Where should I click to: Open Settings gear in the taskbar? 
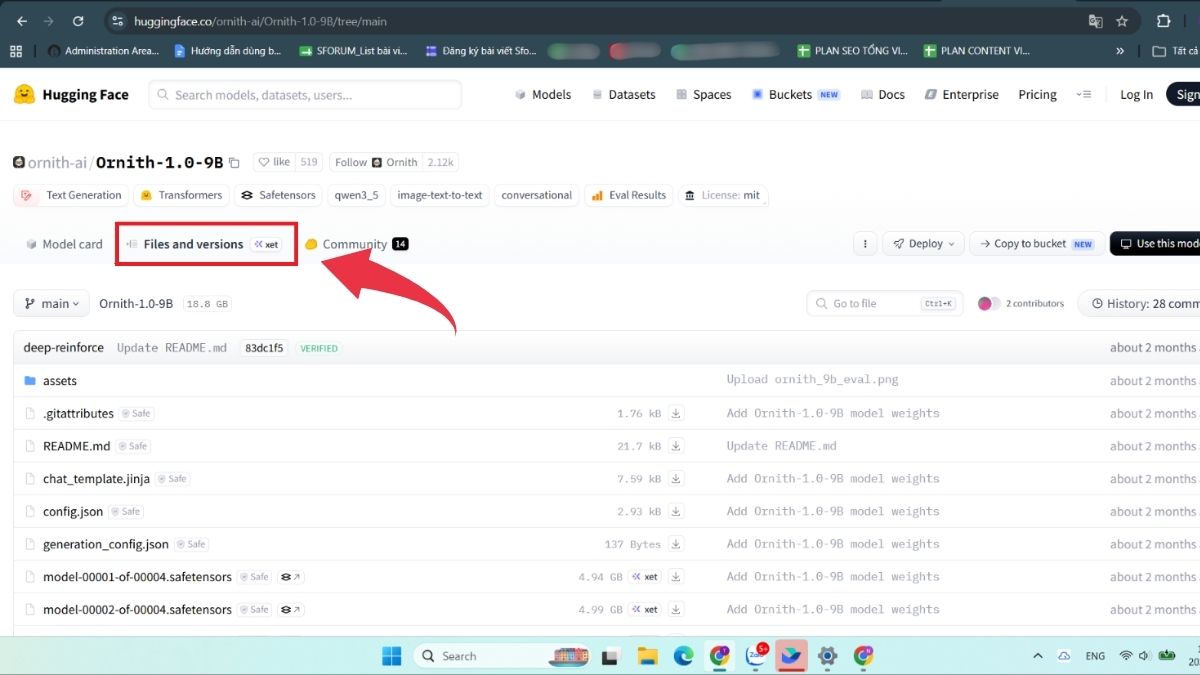827,656
